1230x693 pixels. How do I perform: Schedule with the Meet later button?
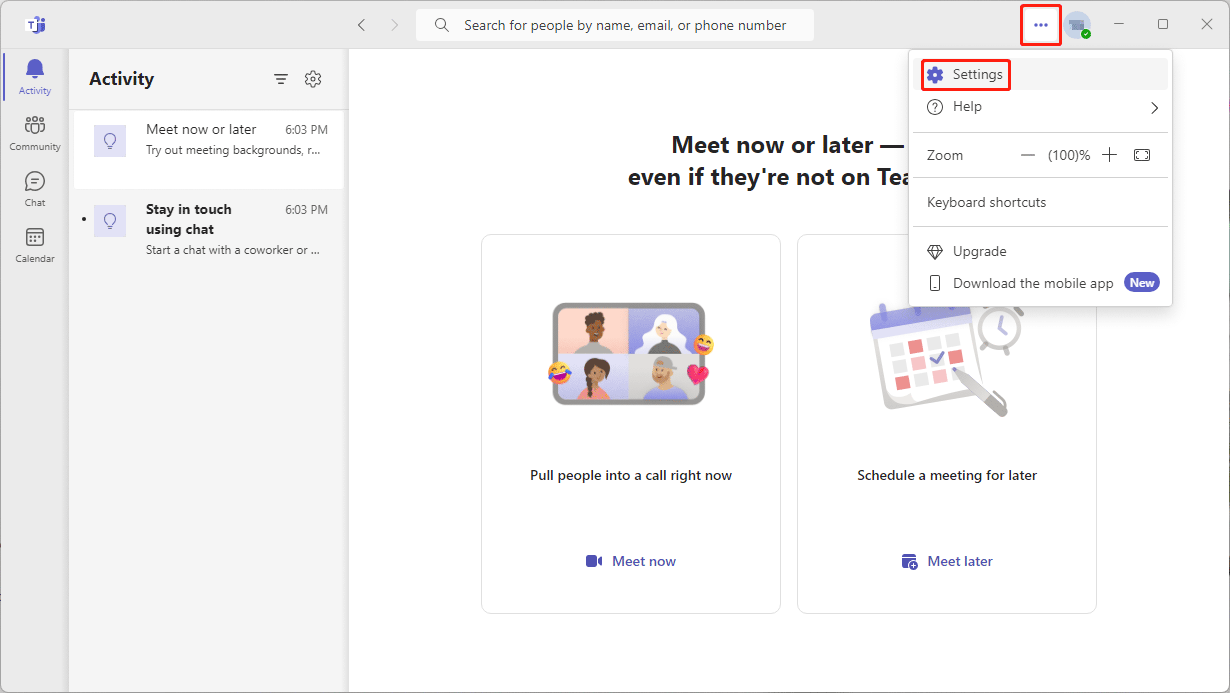[947, 561]
